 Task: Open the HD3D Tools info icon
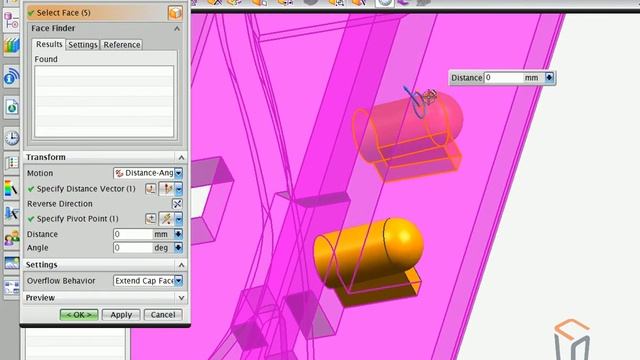(x=11, y=76)
